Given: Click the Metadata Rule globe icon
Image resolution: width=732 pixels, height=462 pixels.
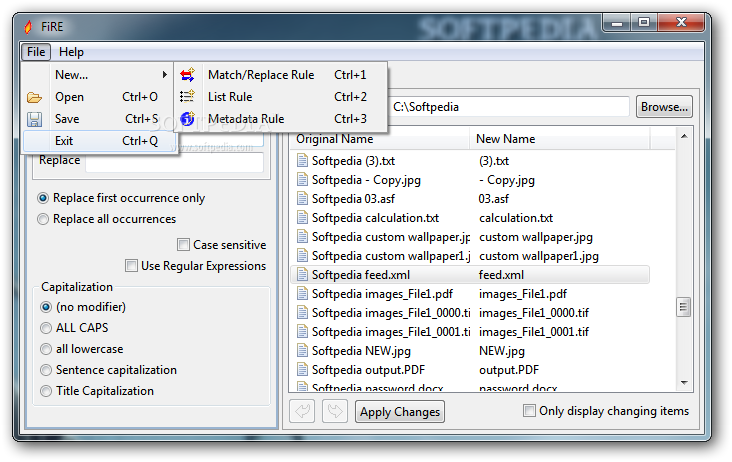Looking at the screenshot, I should click(x=187, y=119).
